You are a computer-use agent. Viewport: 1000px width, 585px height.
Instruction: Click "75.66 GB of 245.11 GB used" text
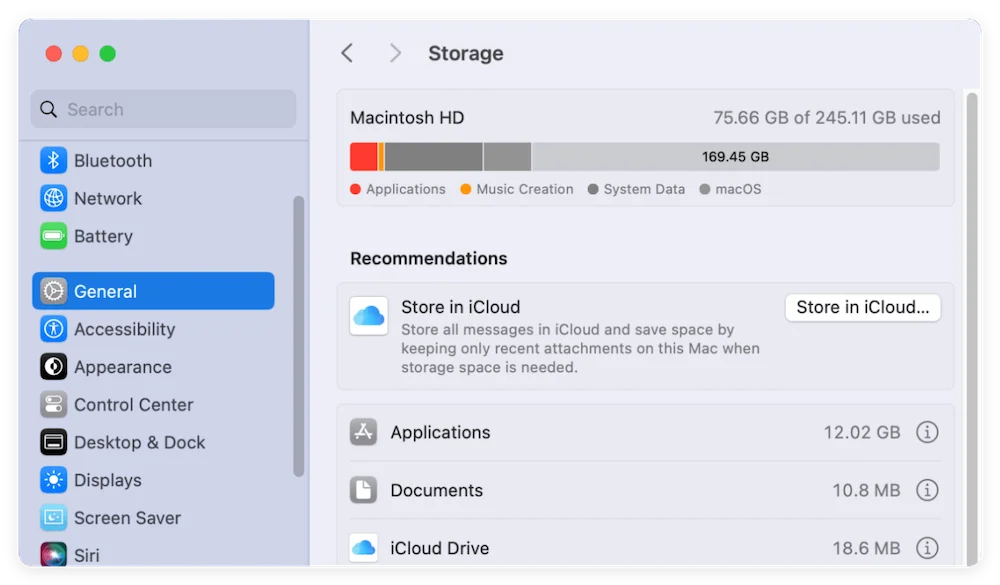pyautogui.click(x=827, y=117)
